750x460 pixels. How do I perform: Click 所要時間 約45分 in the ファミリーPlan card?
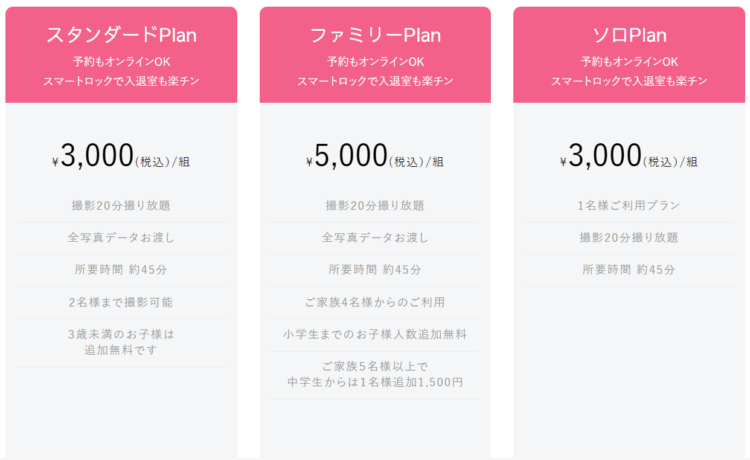[375, 270]
